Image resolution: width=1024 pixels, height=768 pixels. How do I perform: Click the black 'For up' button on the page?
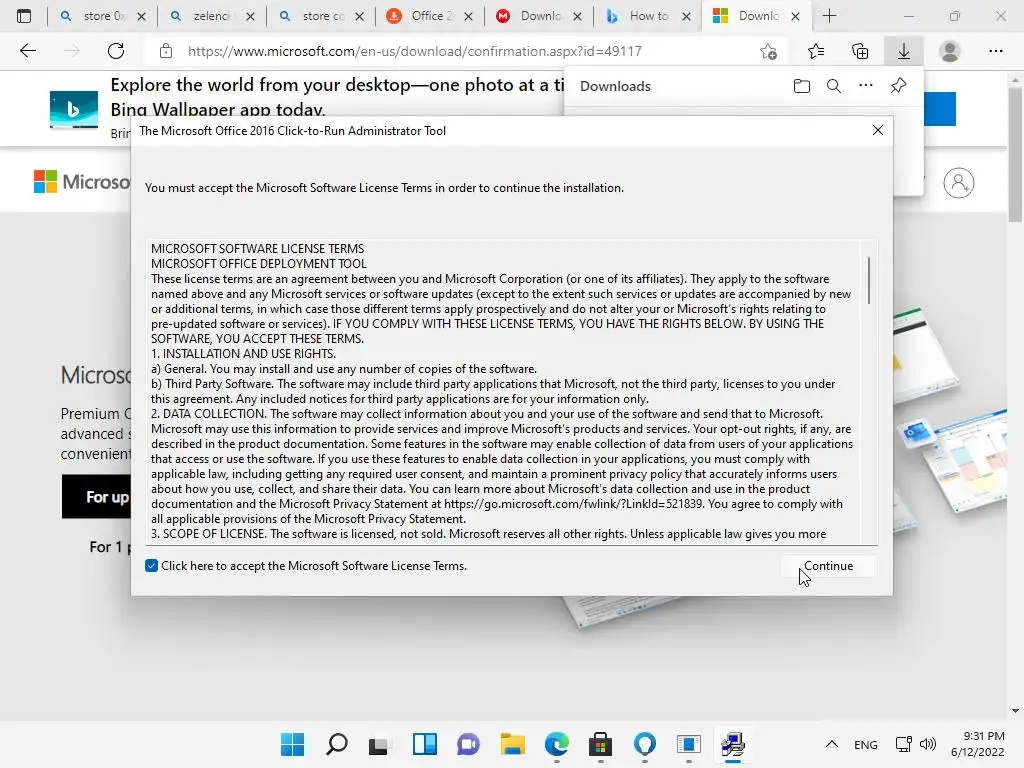pyautogui.click(x=97, y=497)
